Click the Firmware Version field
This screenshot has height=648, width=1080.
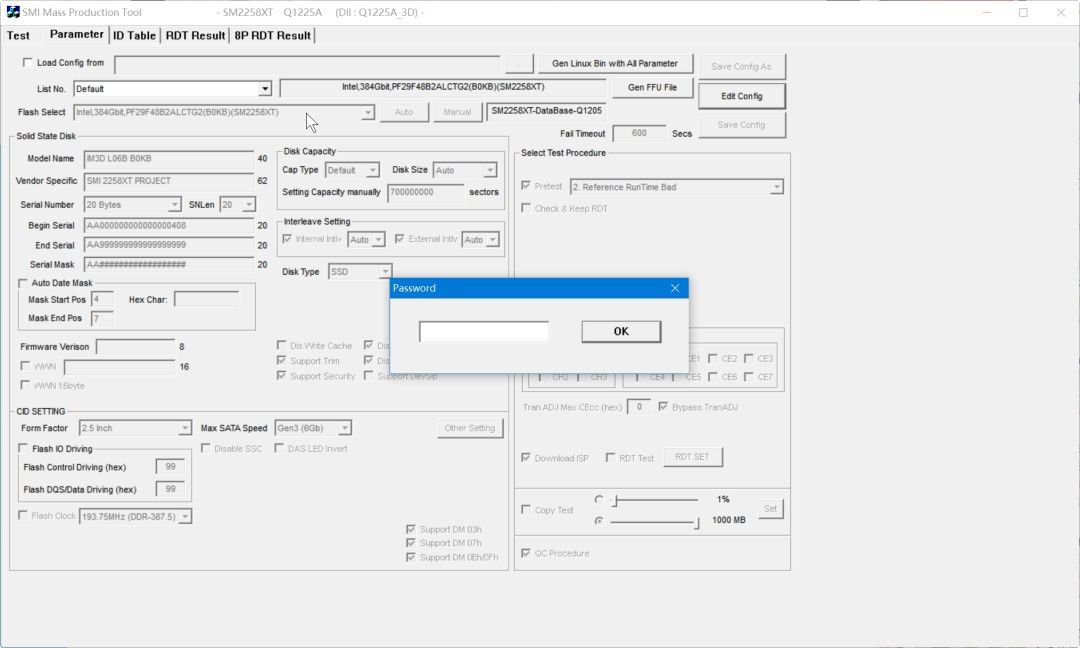(x=135, y=347)
